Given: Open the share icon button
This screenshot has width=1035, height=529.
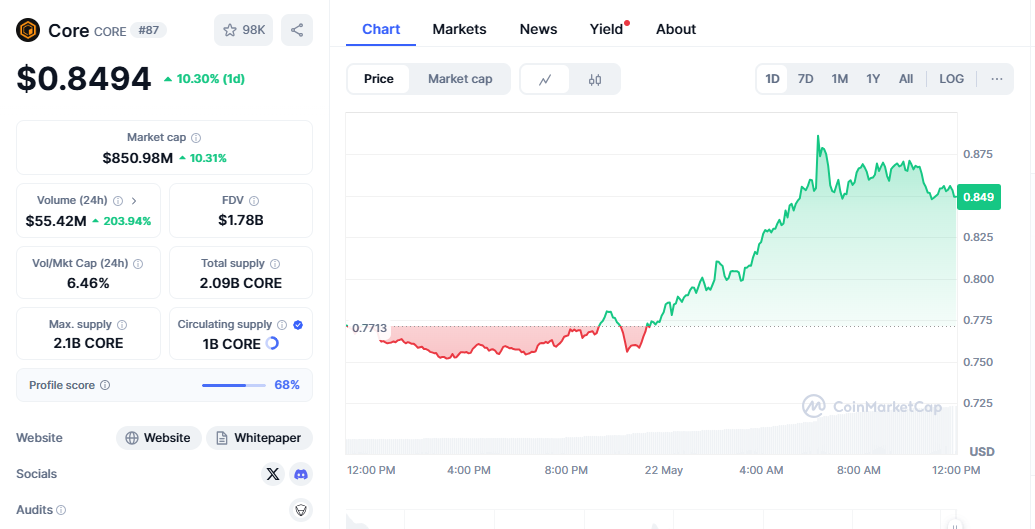Looking at the screenshot, I should [297, 30].
